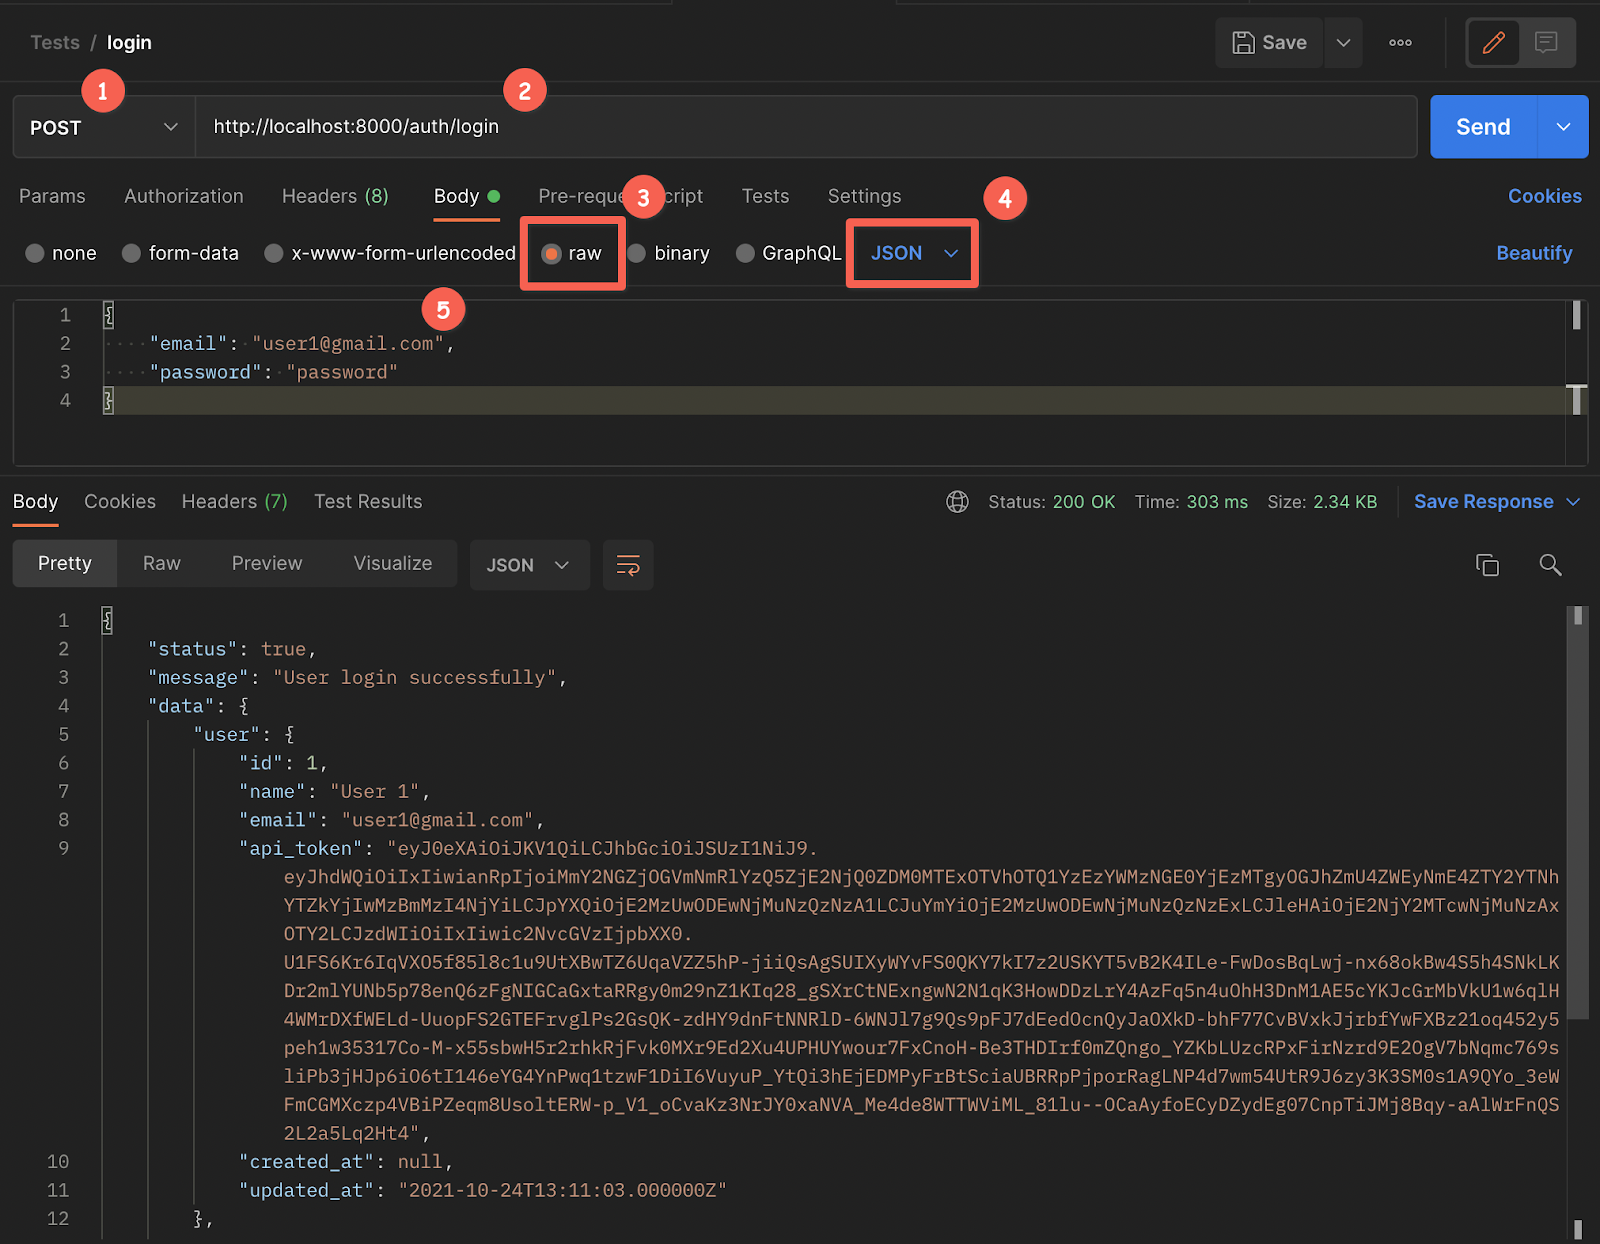This screenshot has width=1600, height=1244.
Task: Click the Beautify link
Action: pos(1533,254)
